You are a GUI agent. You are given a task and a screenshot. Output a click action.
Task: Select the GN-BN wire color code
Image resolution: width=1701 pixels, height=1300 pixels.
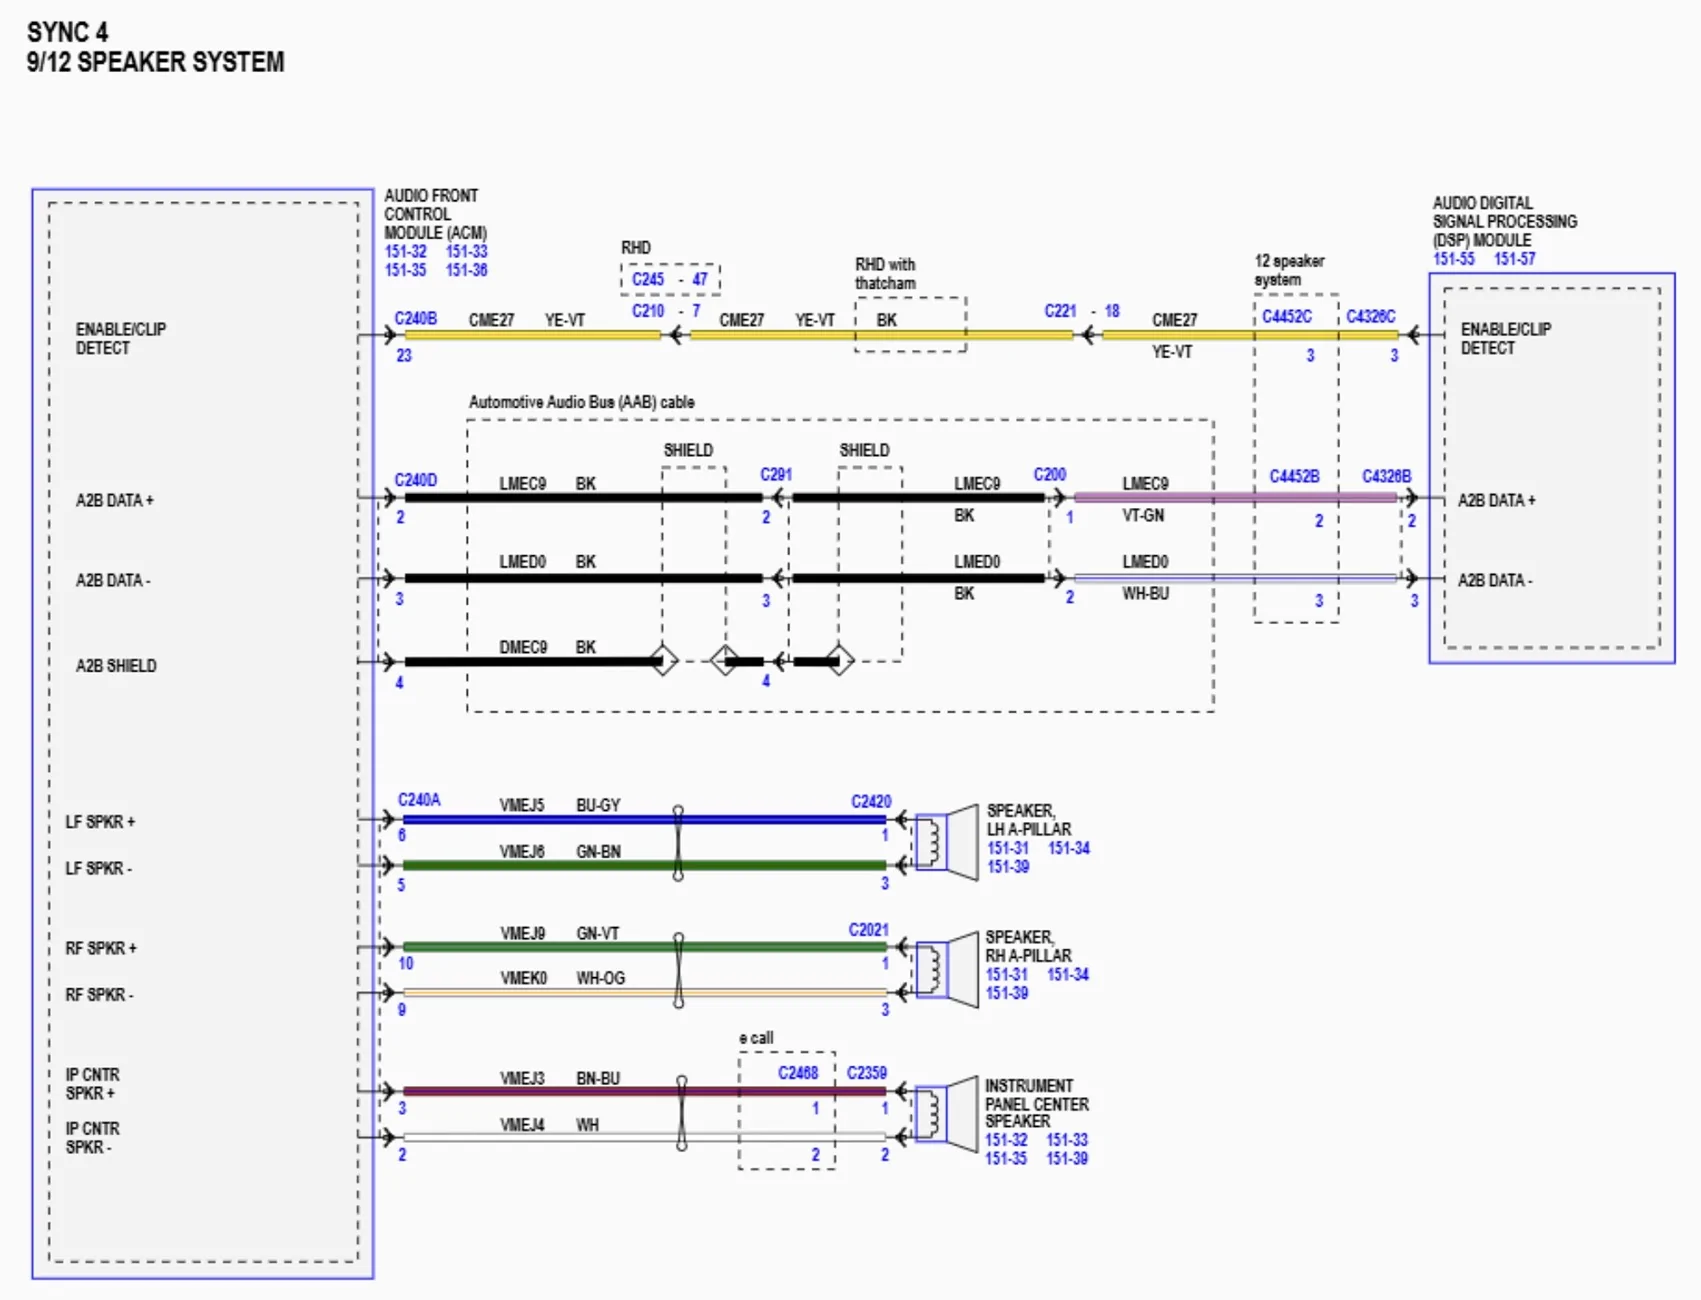(598, 852)
